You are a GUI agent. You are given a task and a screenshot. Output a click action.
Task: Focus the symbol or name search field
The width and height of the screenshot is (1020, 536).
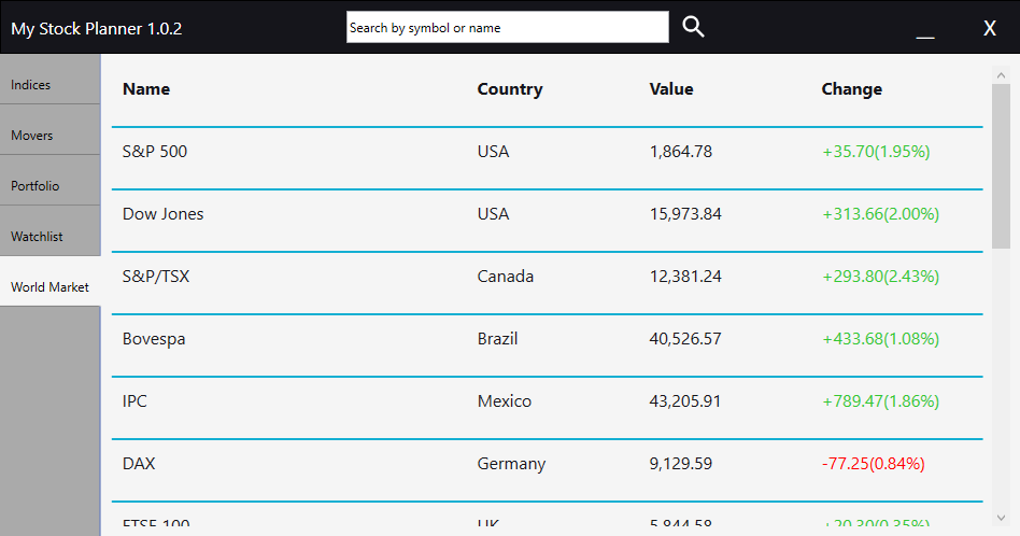[x=507, y=27]
